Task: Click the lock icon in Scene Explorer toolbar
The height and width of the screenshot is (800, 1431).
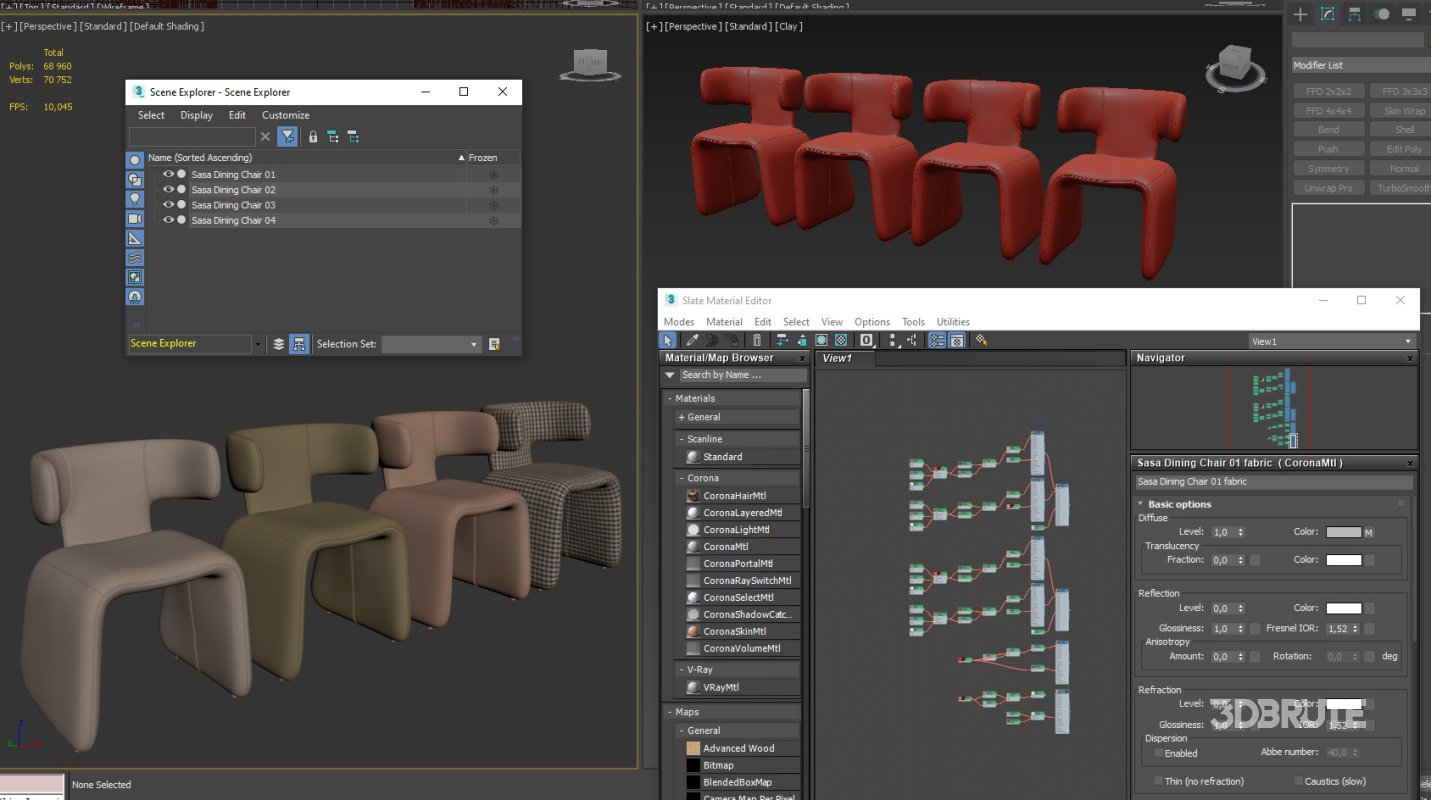Action: (x=312, y=137)
